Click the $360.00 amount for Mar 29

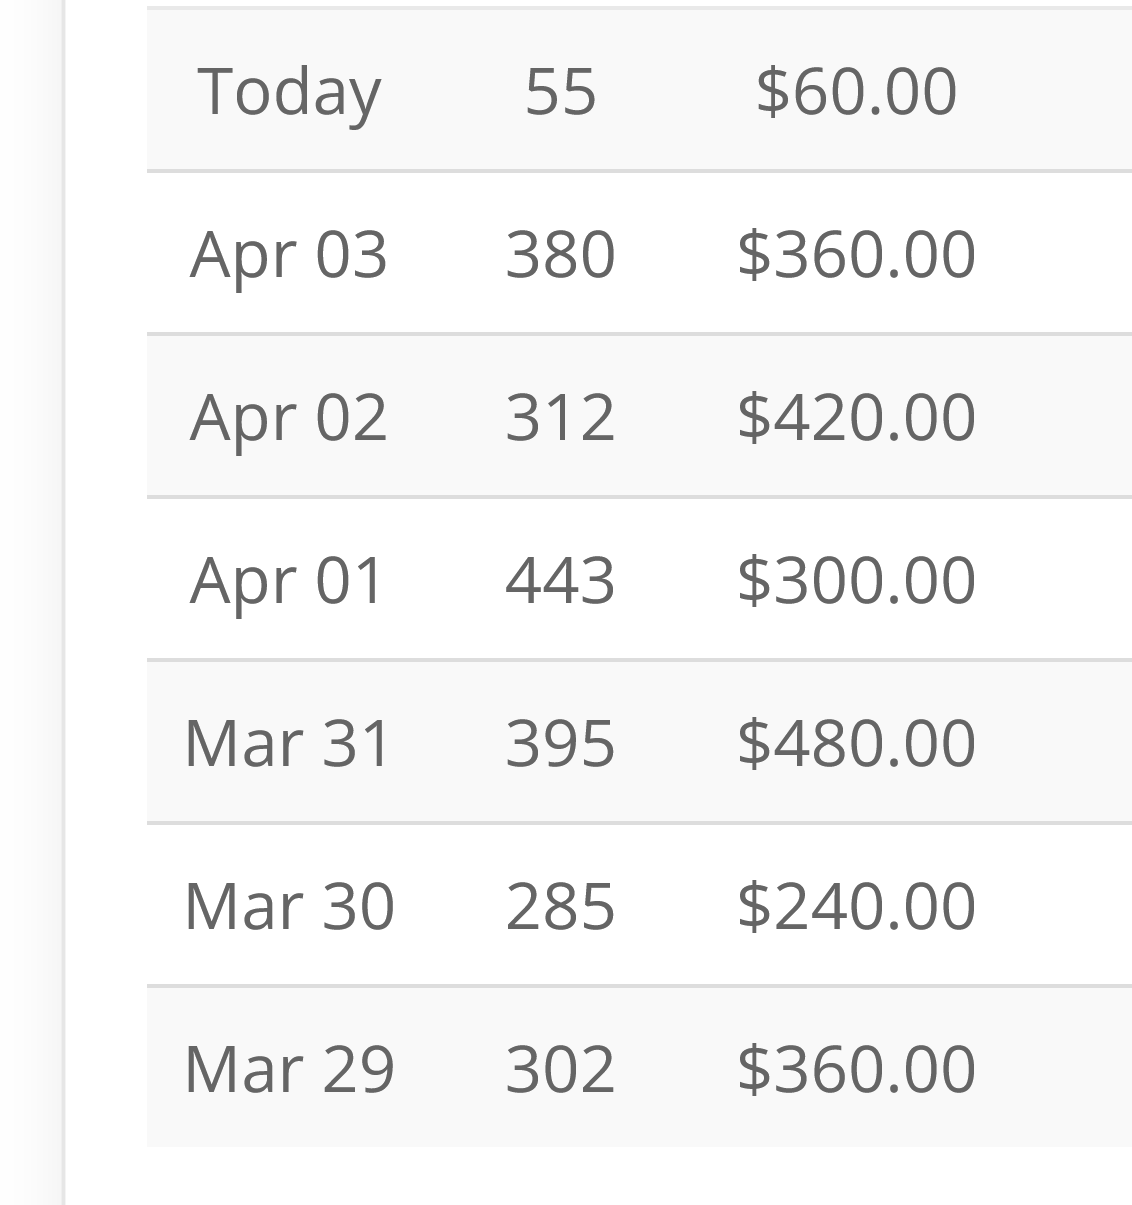(x=856, y=1069)
